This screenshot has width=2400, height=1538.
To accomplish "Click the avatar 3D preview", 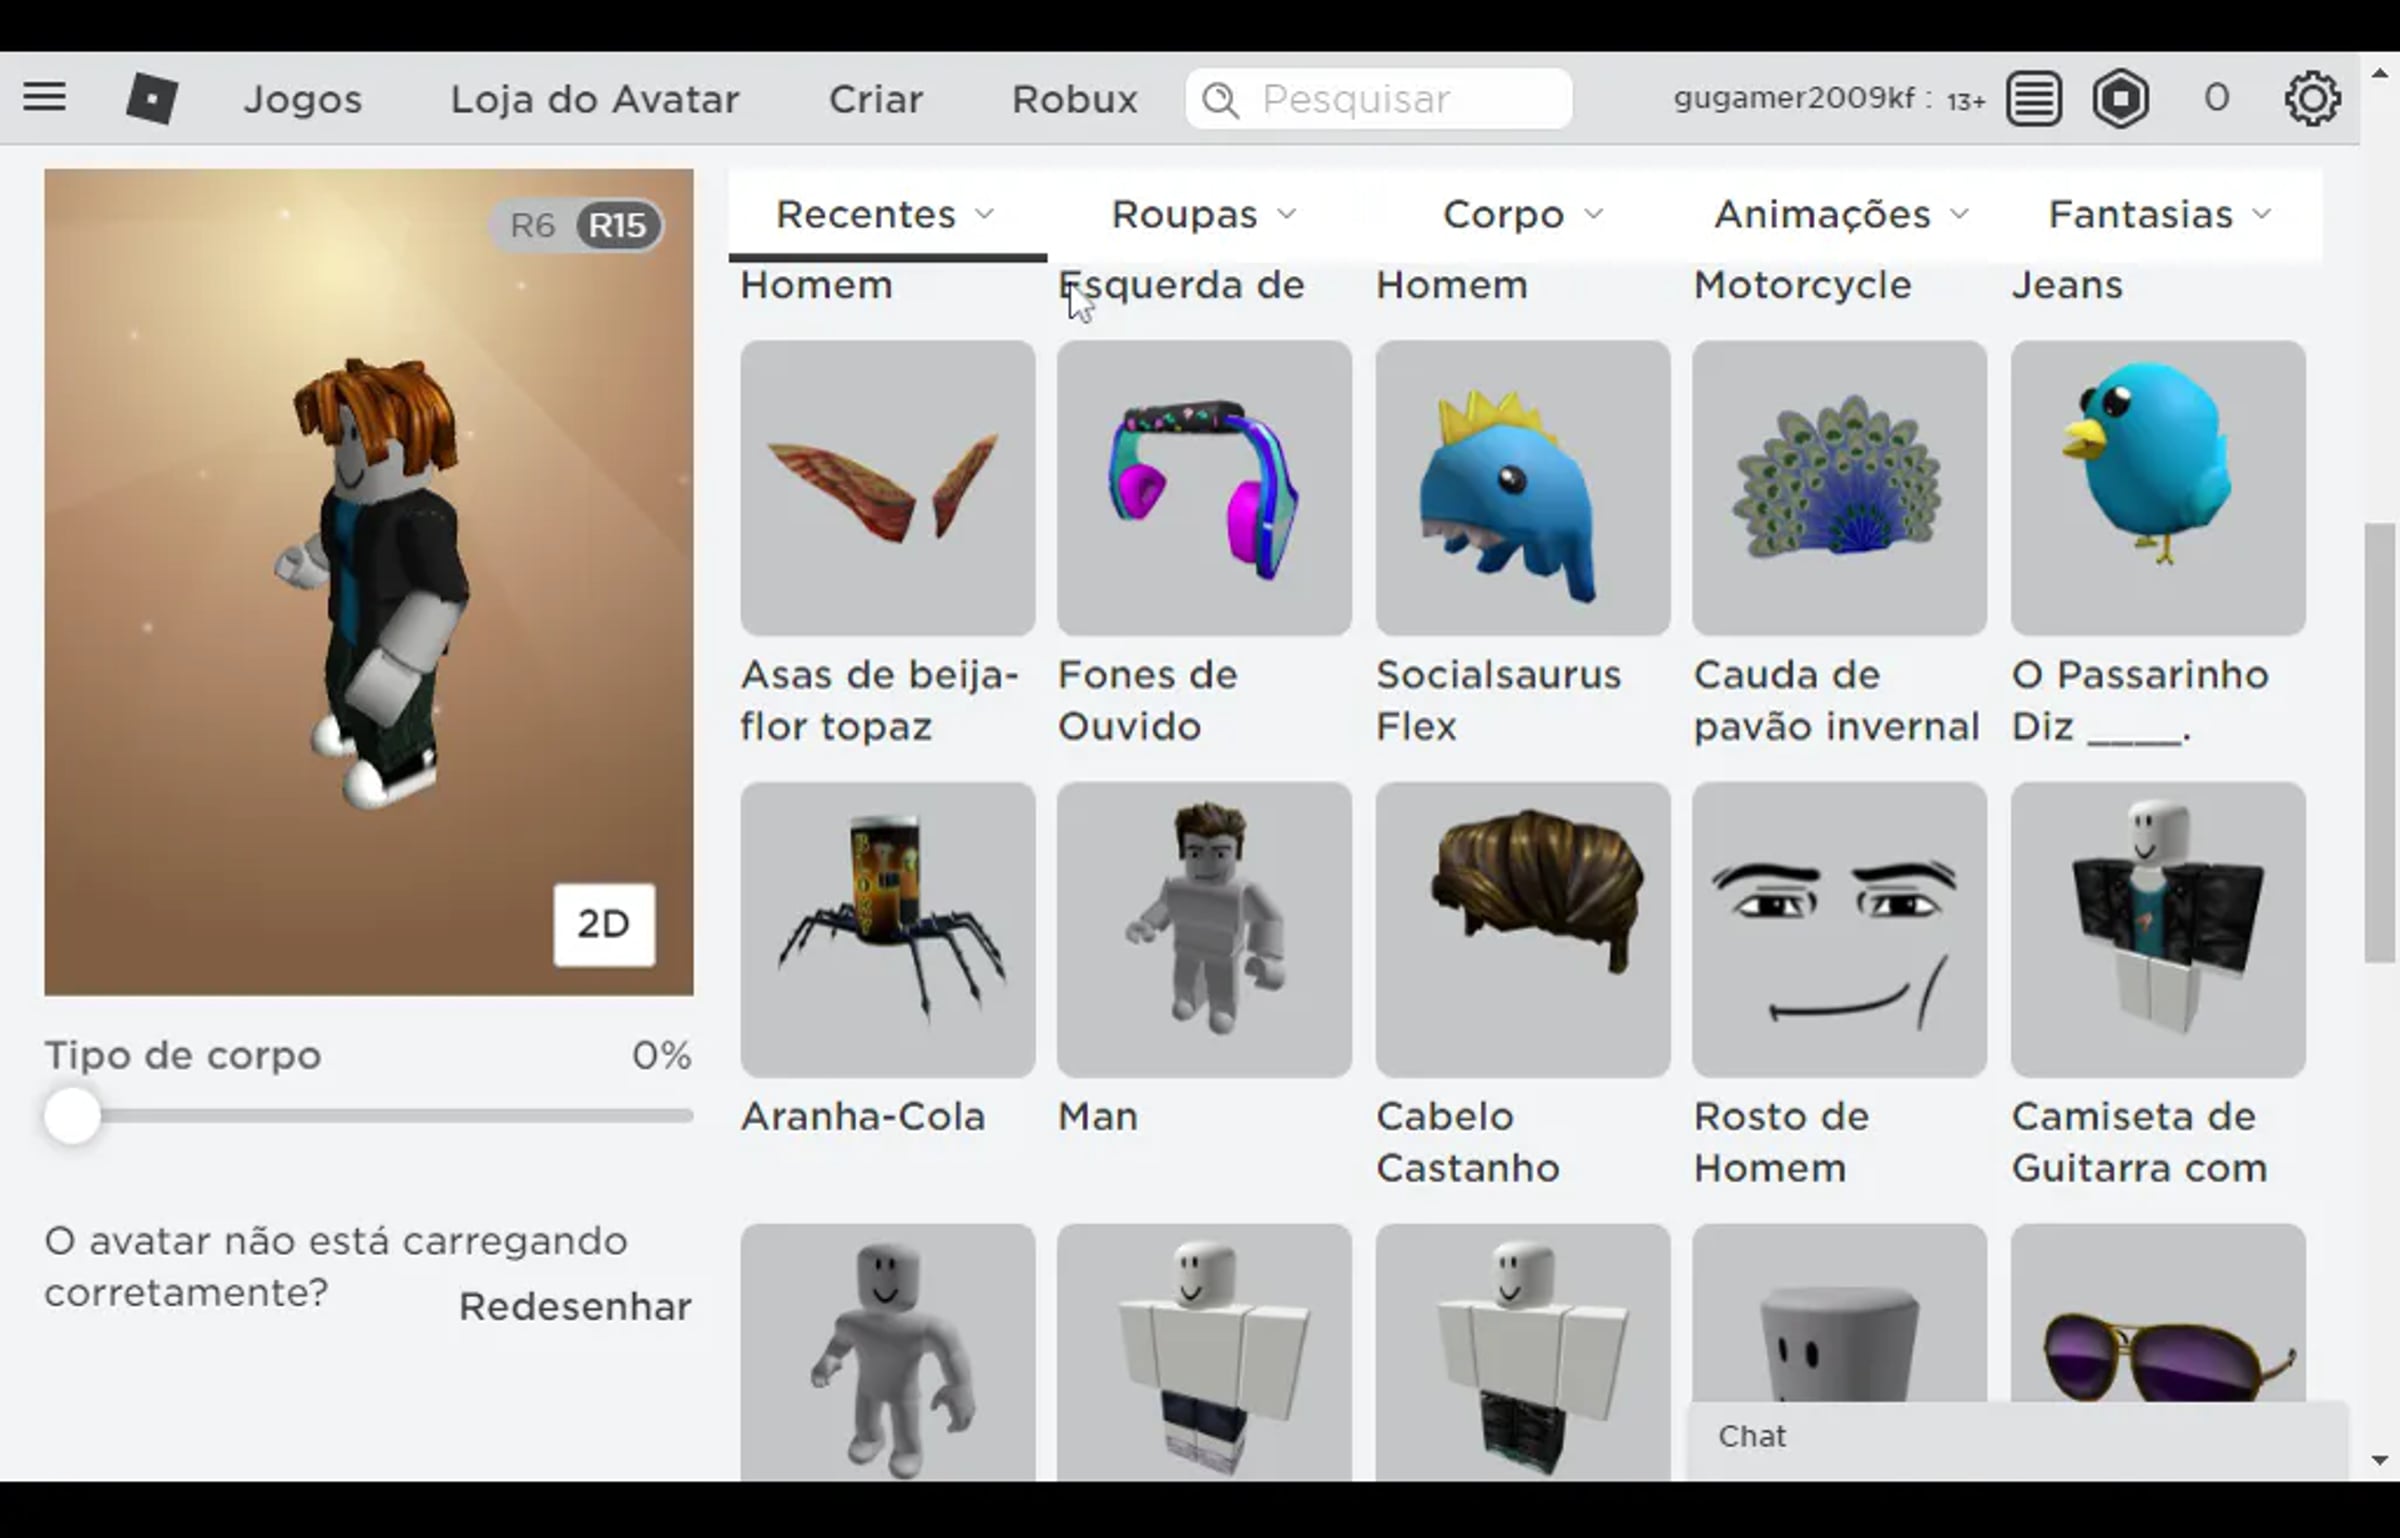I will [369, 582].
